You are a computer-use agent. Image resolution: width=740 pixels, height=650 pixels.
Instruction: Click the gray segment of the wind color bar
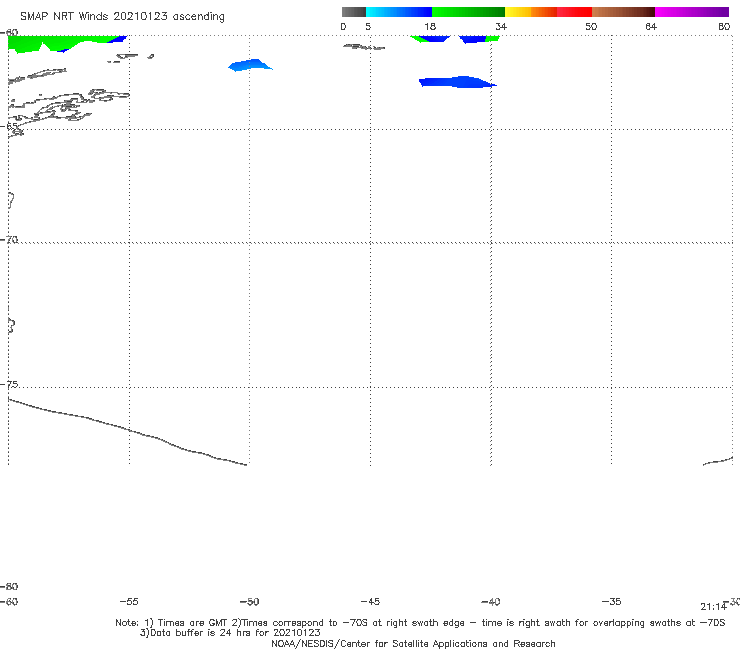(x=354, y=12)
